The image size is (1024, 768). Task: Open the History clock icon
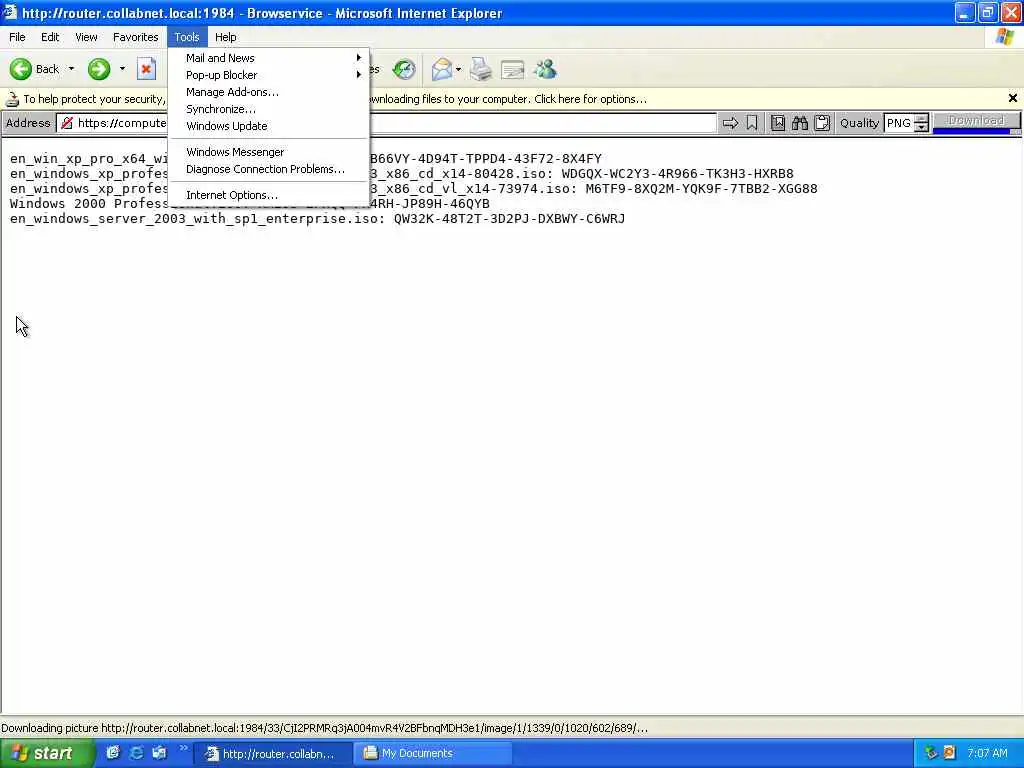(404, 69)
